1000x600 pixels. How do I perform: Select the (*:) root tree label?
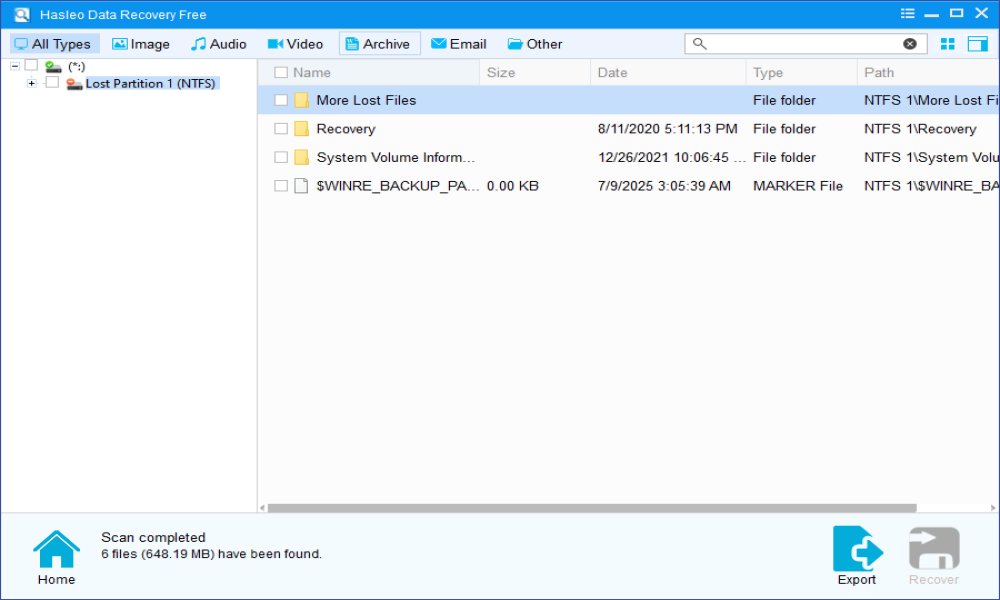[77, 66]
